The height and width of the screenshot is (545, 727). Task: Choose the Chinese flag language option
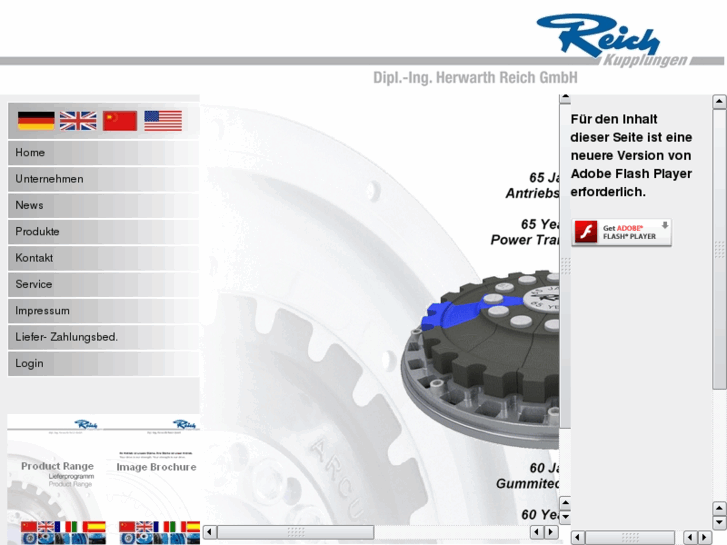(x=120, y=121)
